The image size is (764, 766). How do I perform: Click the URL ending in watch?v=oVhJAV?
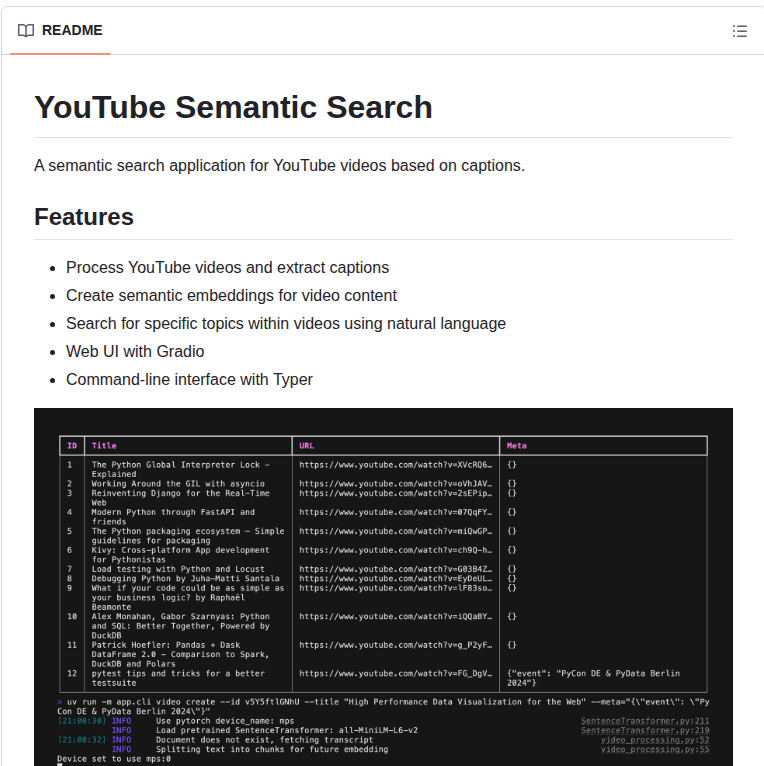(x=396, y=484)
